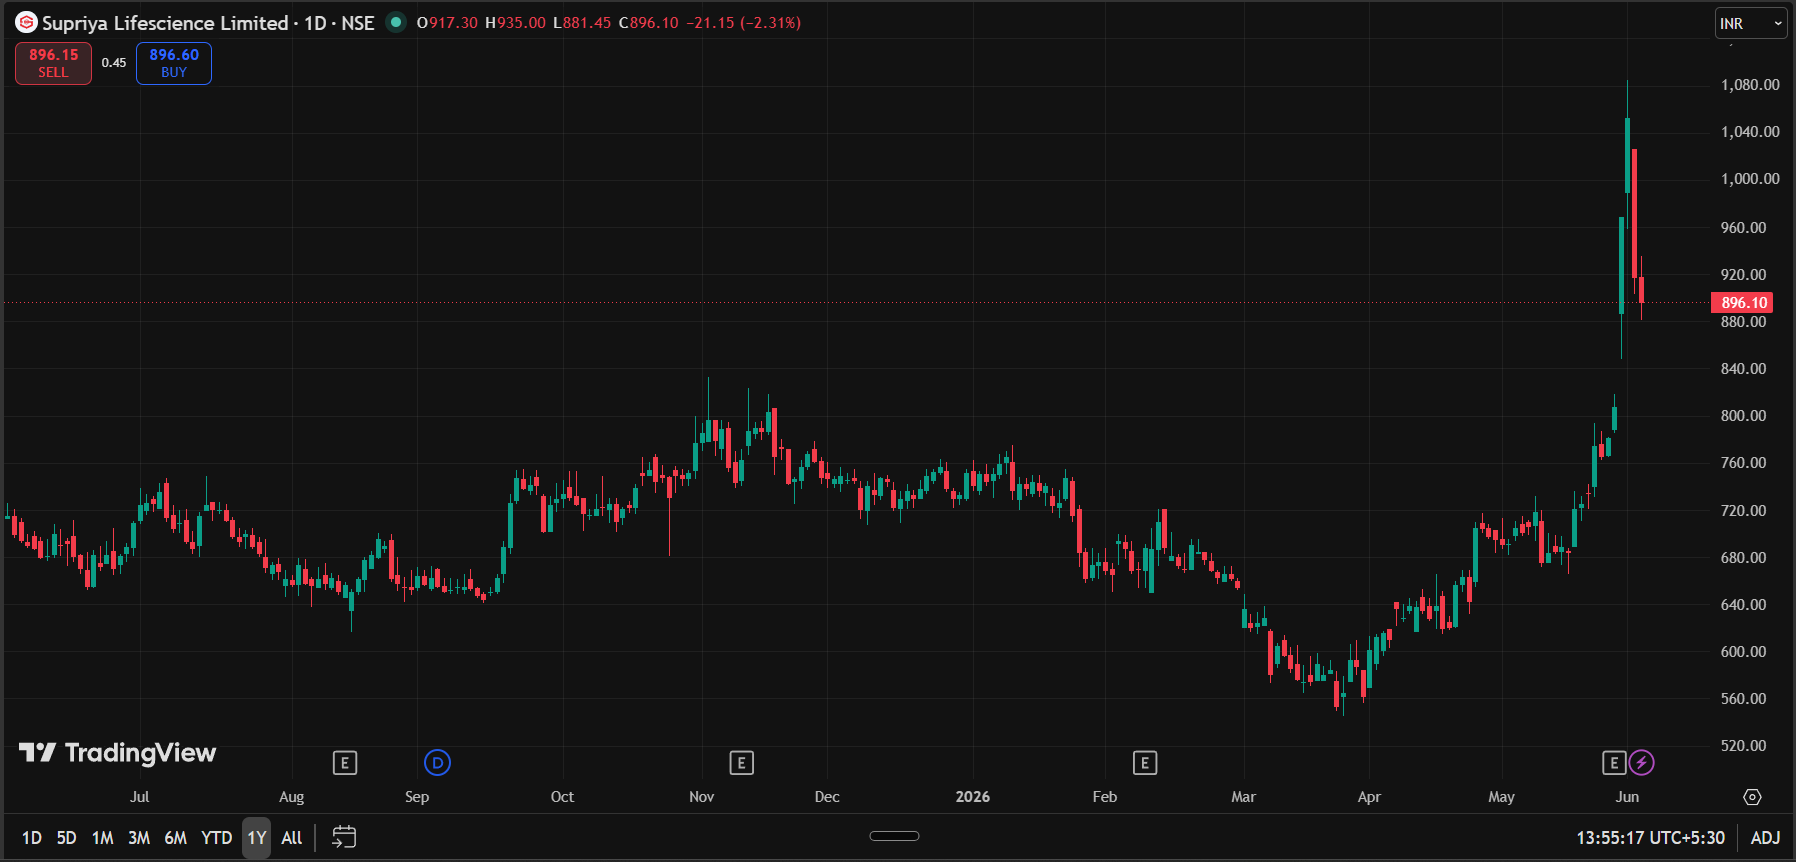
Task: Click the Supriya Lifescience logo icon
Action: click(26, 22)
